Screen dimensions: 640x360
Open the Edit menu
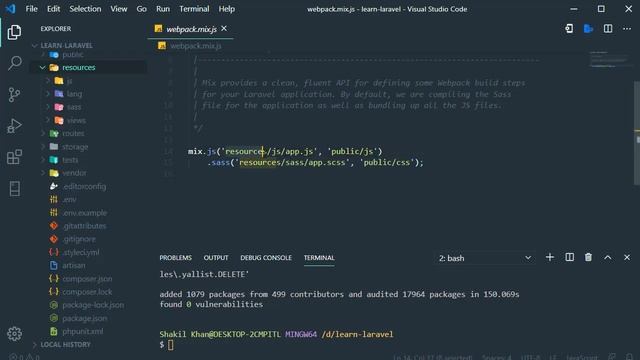[53, 9]
